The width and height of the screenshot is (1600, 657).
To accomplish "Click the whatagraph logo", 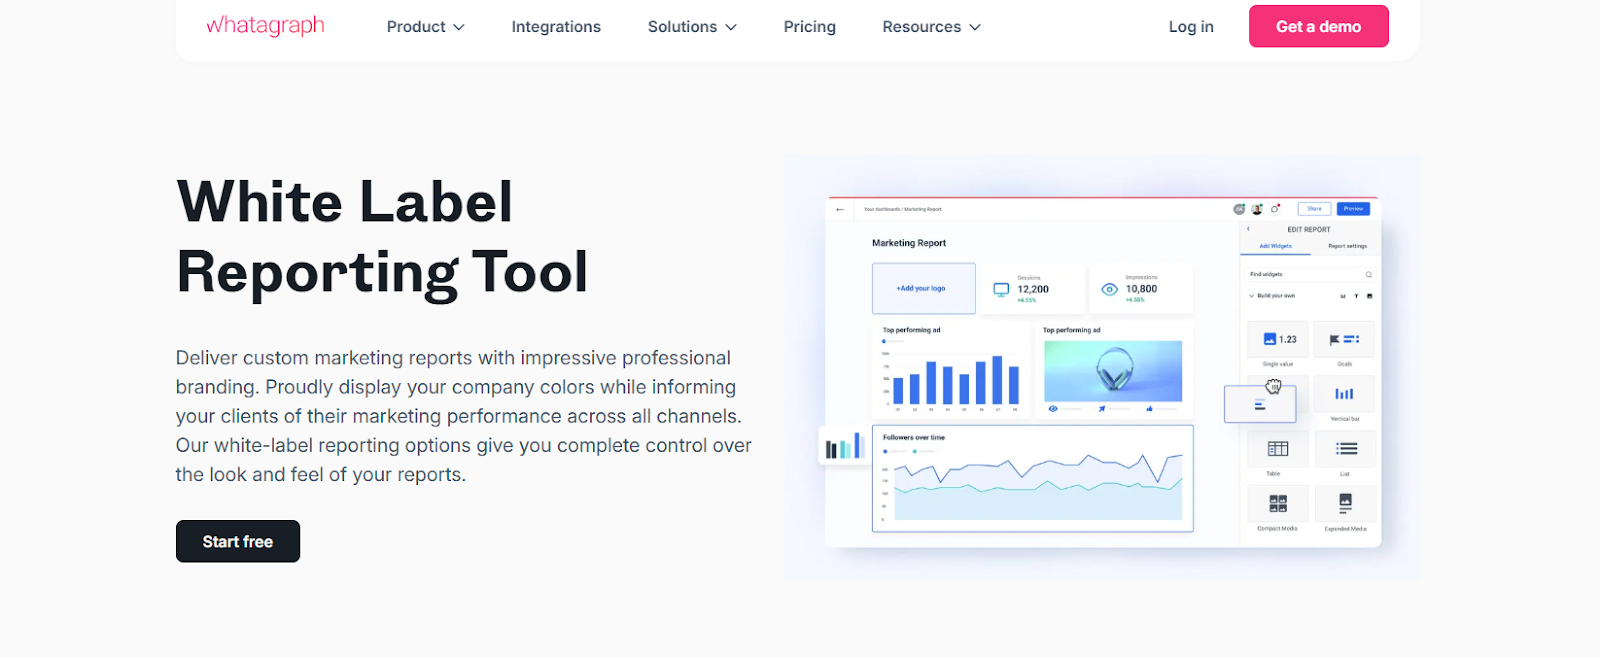I will pos(265,25).
